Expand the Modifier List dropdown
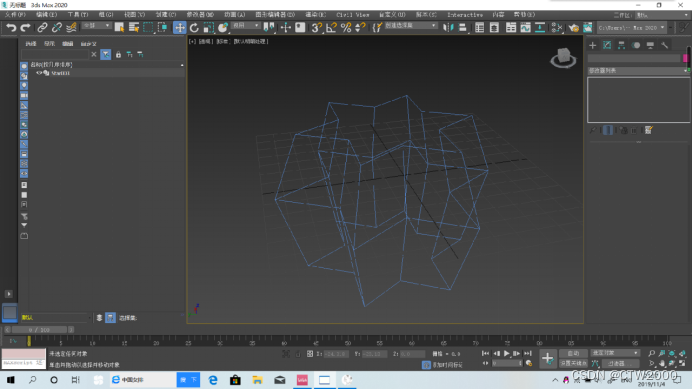This screenshot has height=390, width=693. (x=638, y=71)
